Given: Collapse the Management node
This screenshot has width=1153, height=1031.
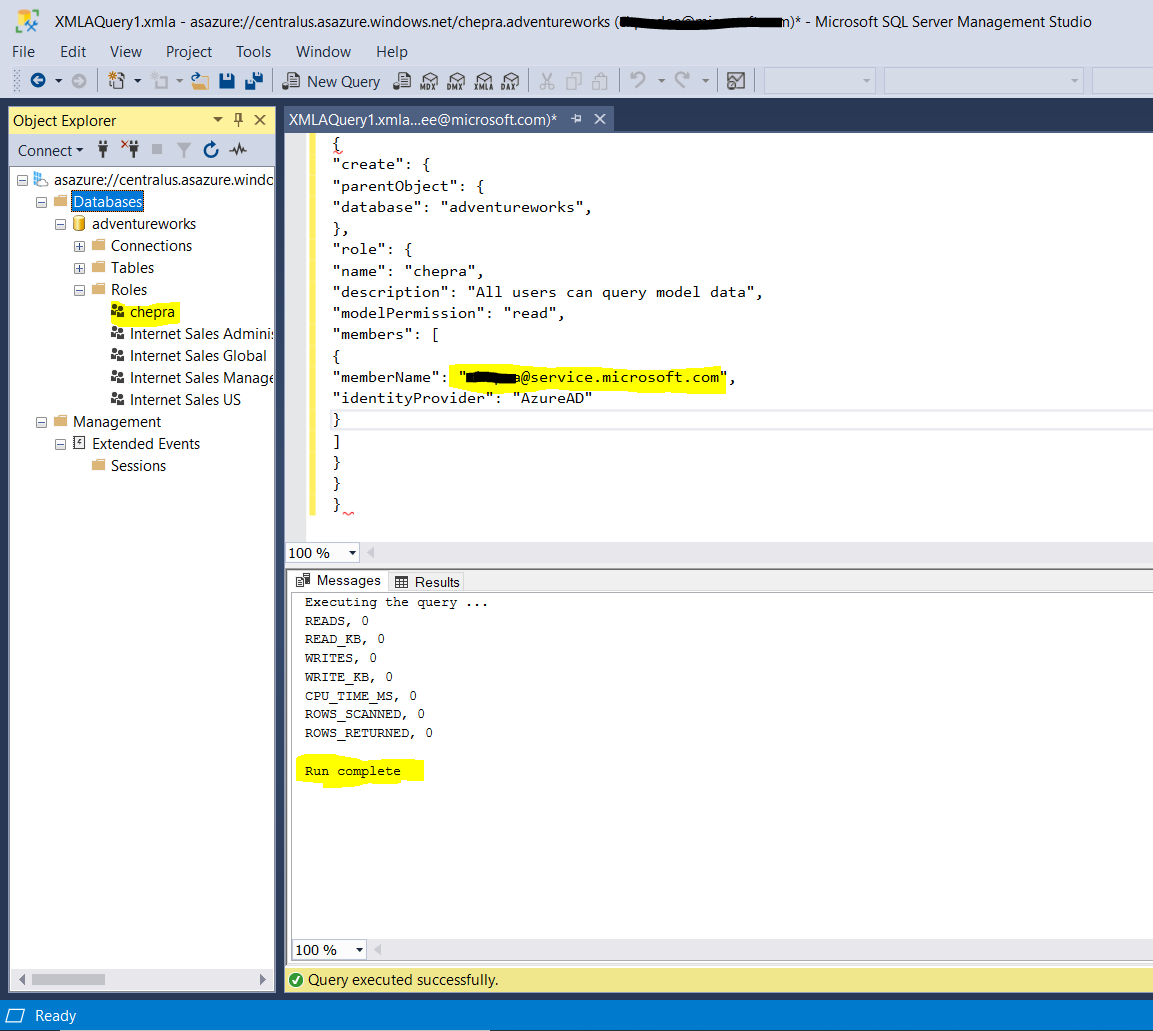Looking at the screenshot, I should tap(41, 422).
